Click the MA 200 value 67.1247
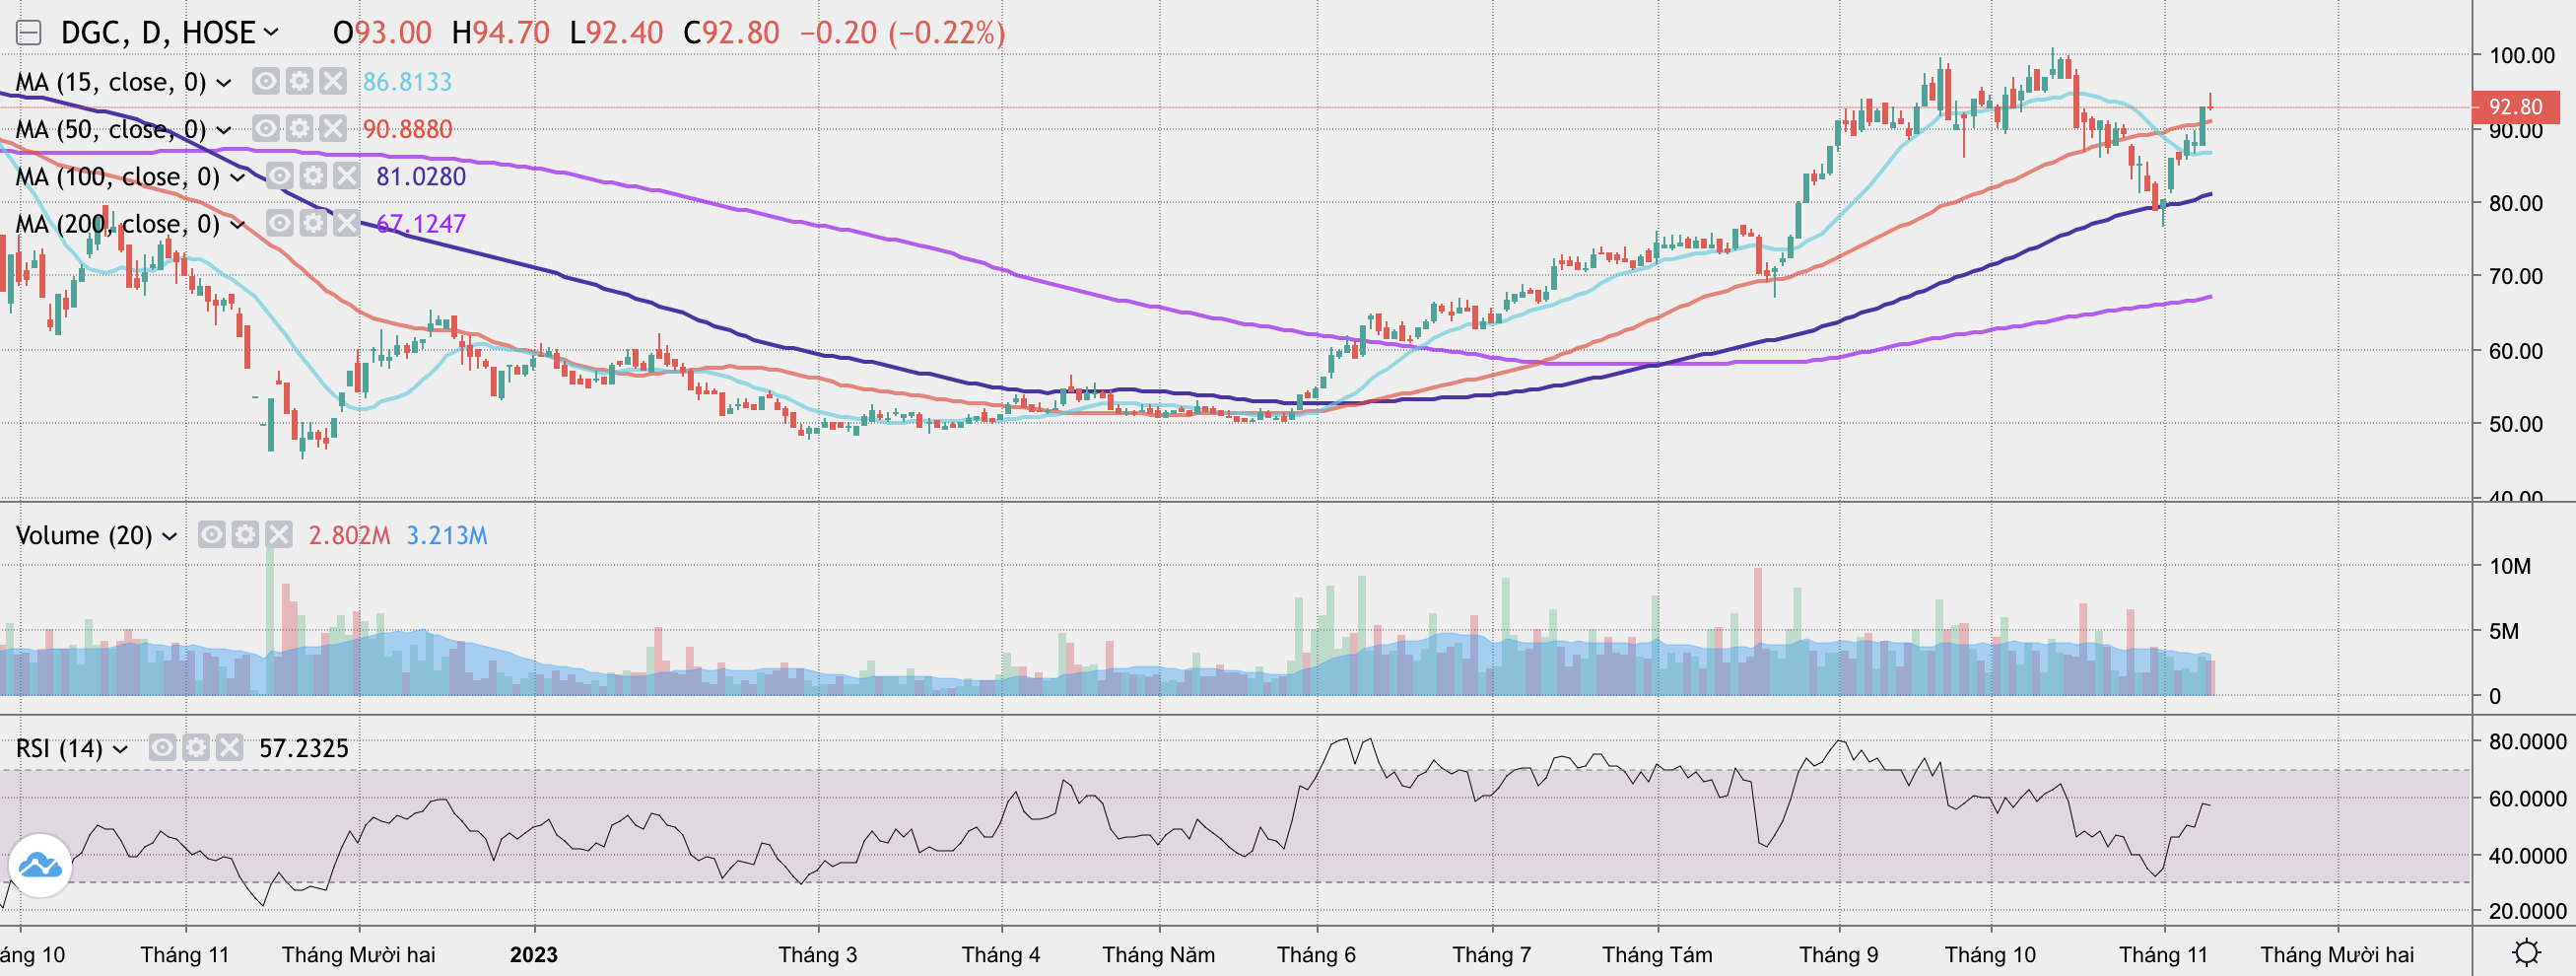 (421, 224)
